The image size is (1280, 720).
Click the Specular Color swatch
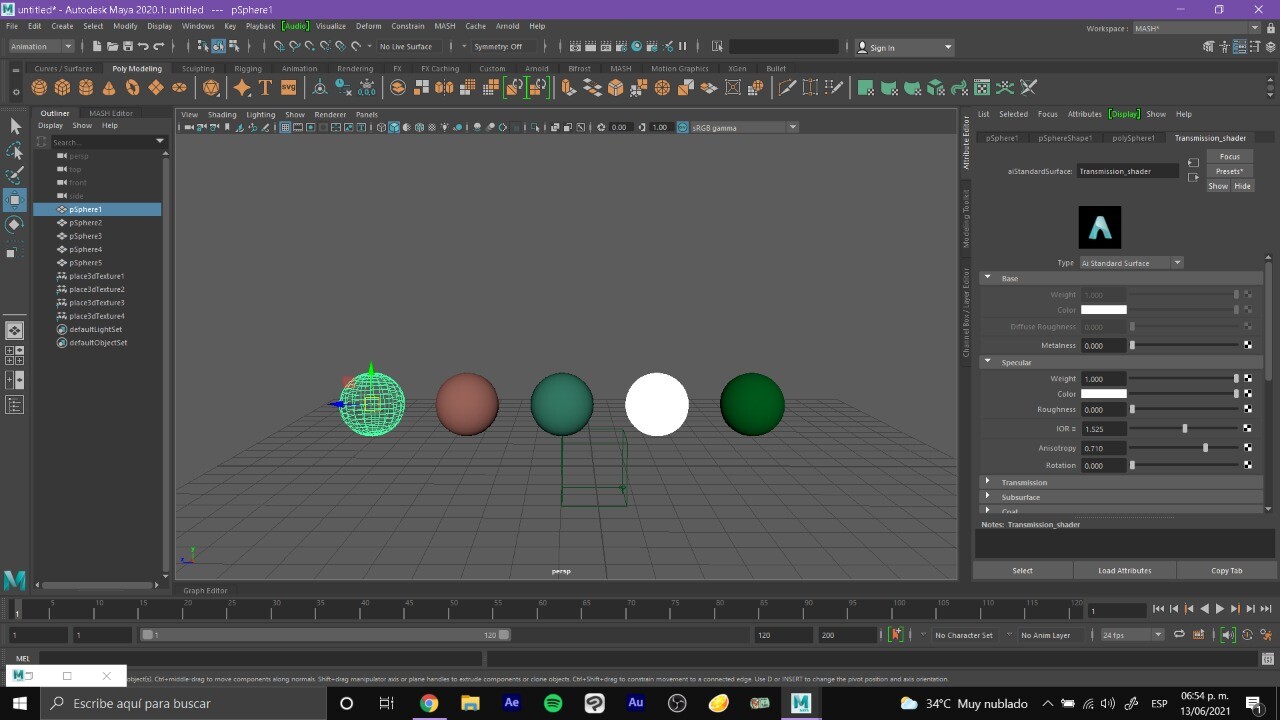click(x=1104, y=393)
